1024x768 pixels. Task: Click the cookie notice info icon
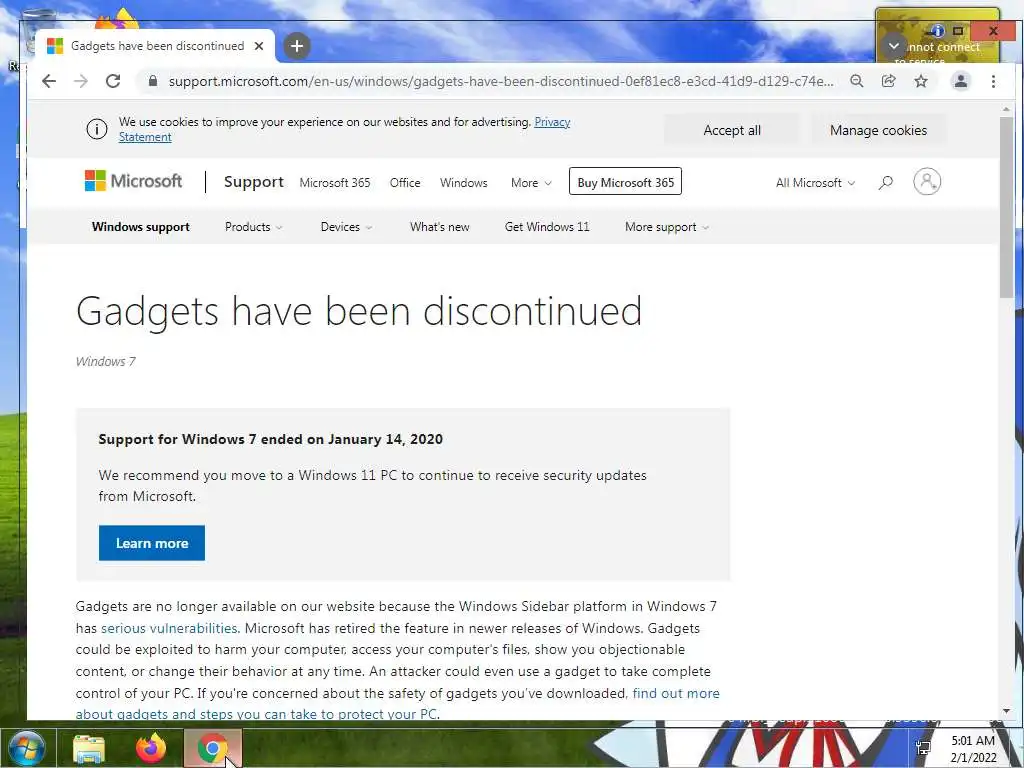click(x=97, y=129)
